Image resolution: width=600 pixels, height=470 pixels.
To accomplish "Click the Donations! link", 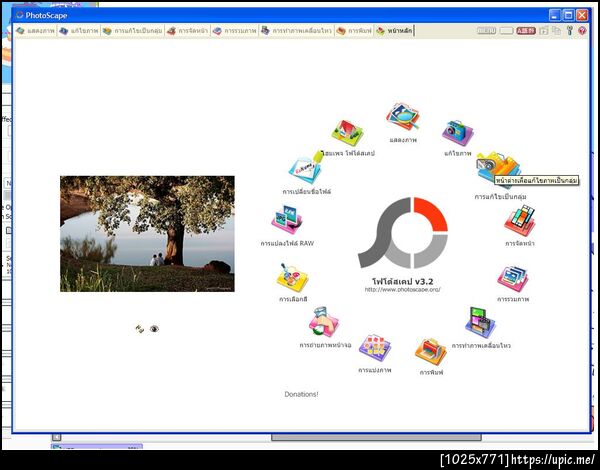I will [301, 394].
